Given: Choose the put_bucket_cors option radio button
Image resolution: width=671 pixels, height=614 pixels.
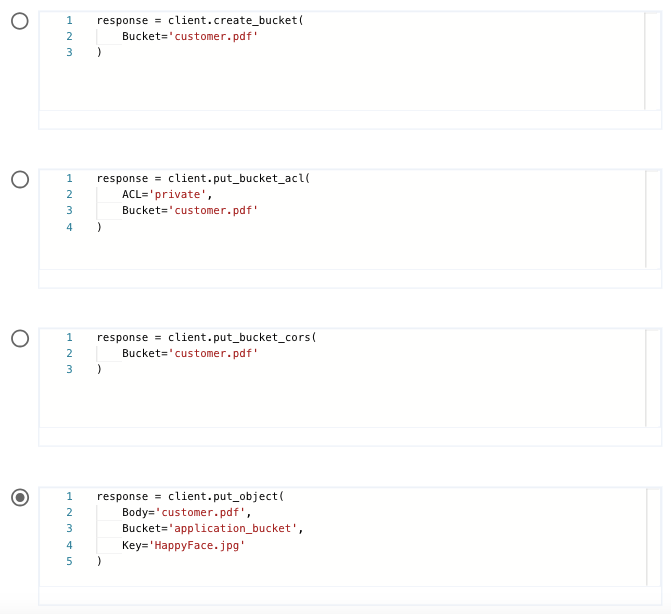Looking at the screenshot, I should pos(20,338).
